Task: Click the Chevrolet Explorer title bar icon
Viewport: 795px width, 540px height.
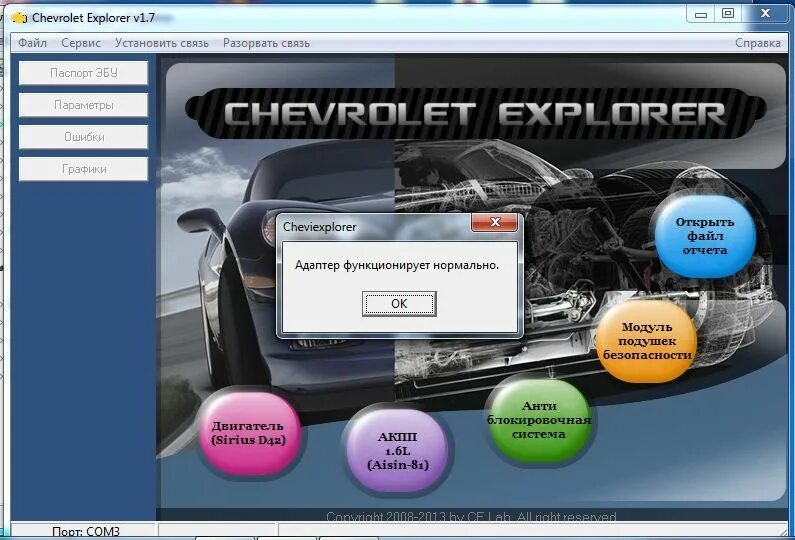Action: (19, 18)
